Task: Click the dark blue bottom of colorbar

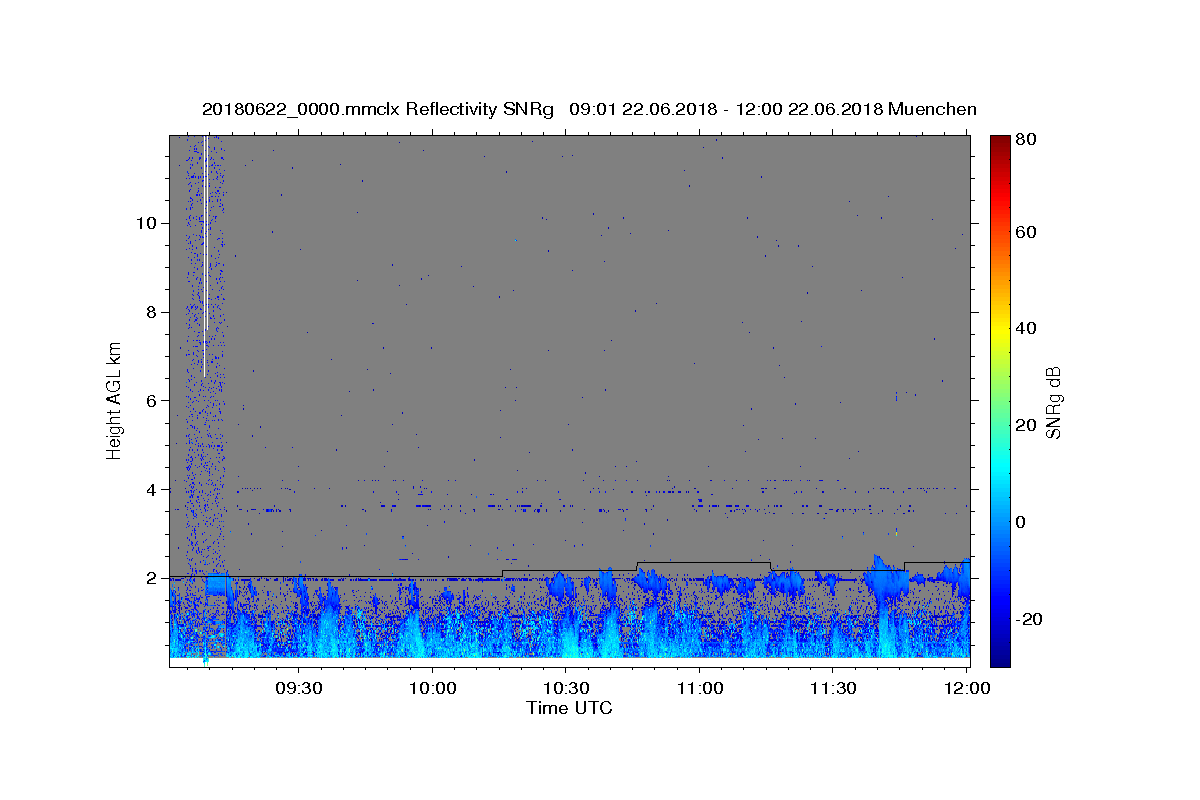Action: (1000, 655)
